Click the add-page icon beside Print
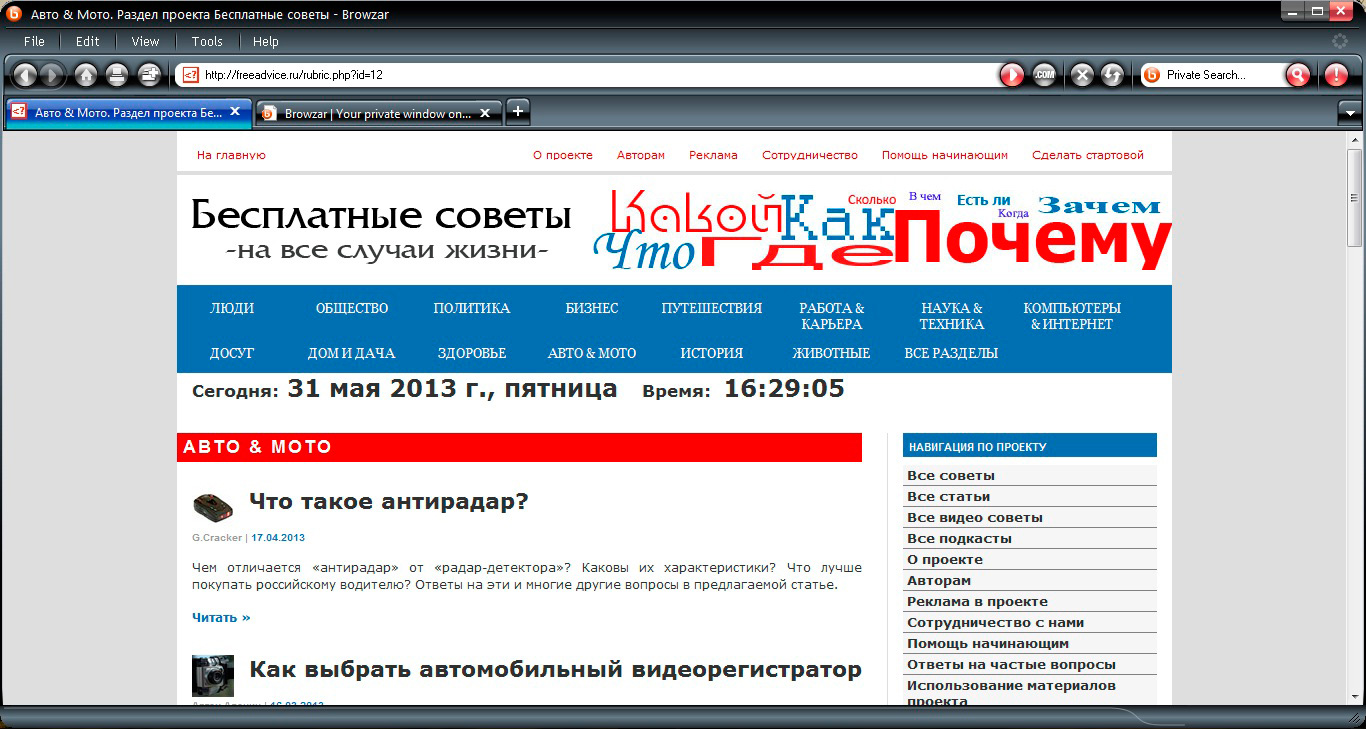 [149, 75]
